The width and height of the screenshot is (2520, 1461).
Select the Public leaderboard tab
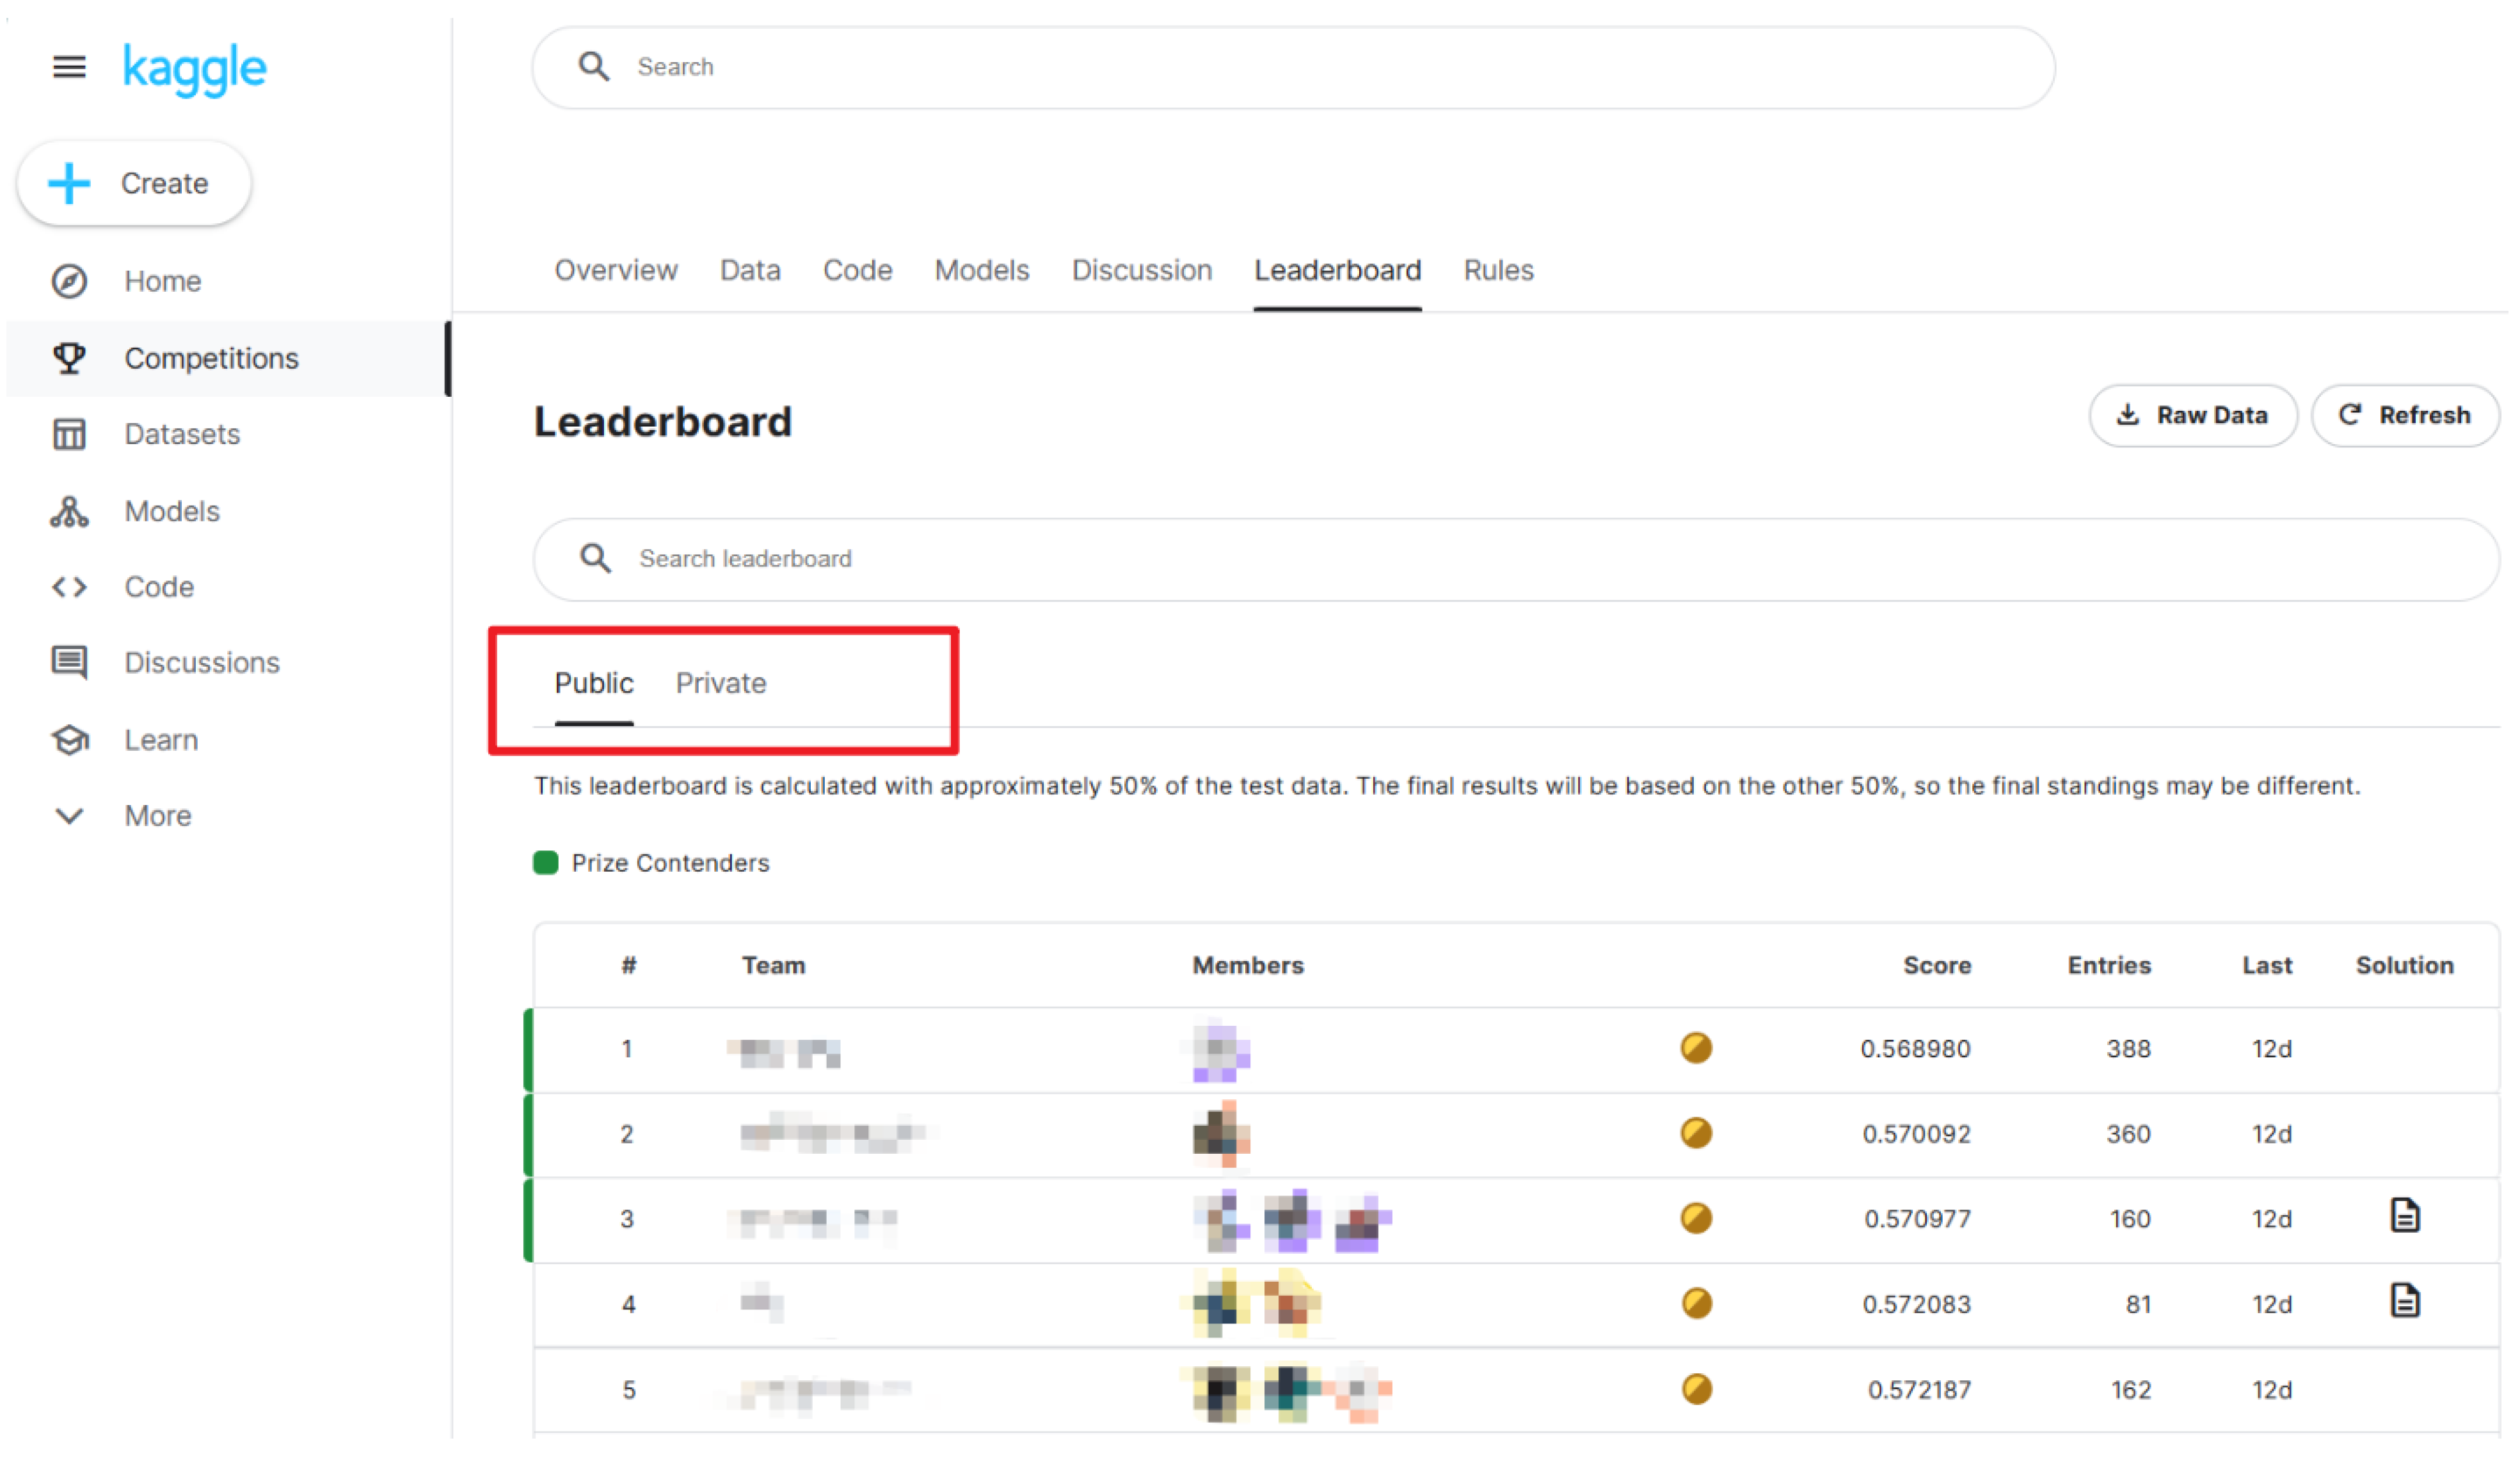(594, 683)
